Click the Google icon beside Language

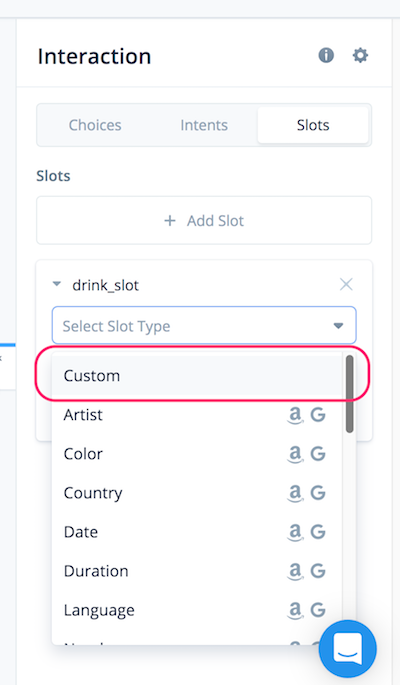[318, 610]
